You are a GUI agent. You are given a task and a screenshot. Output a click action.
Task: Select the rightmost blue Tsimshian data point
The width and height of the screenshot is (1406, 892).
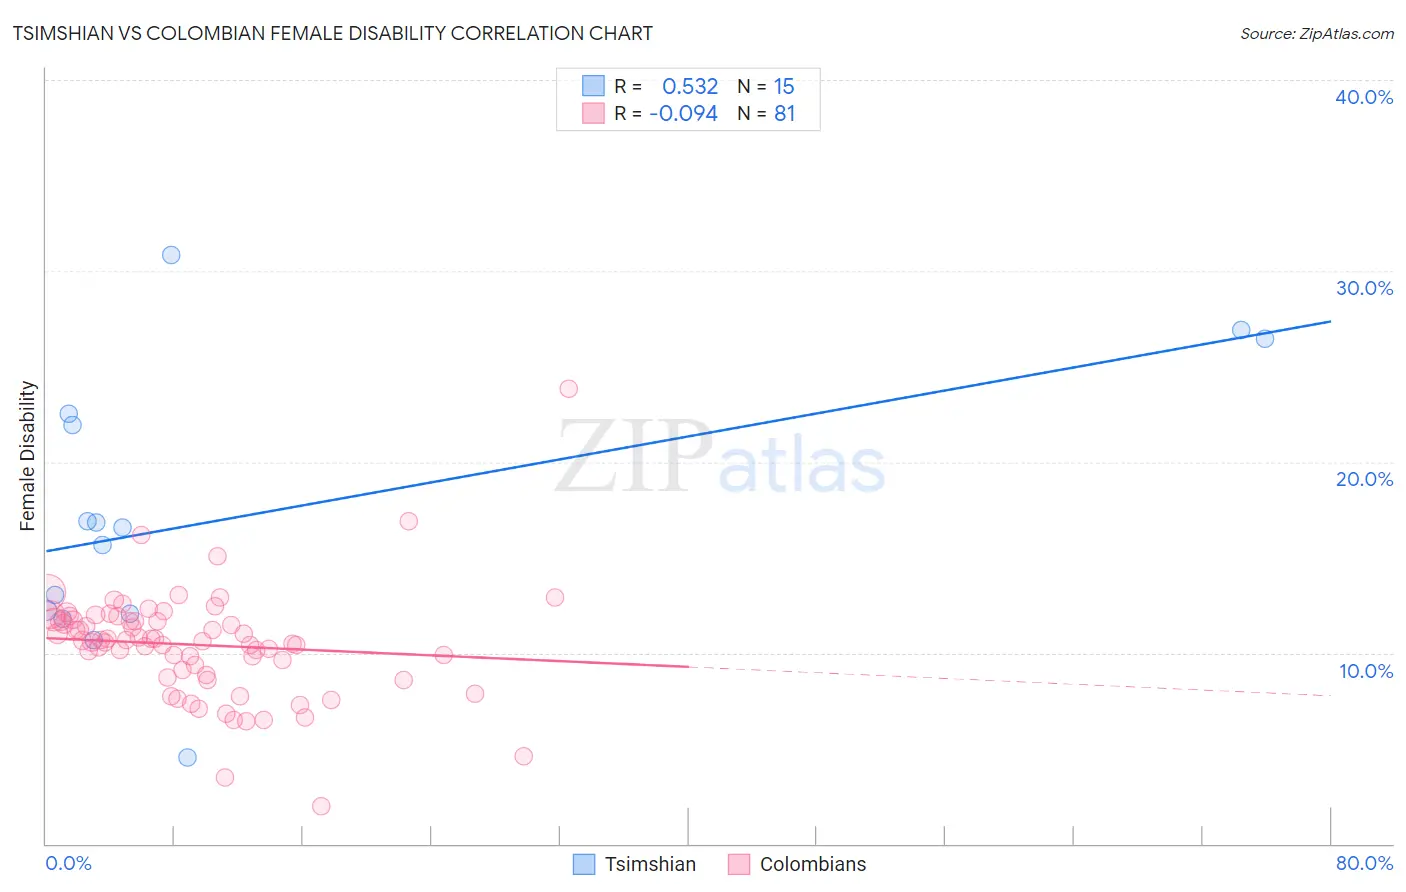pos(1265,338)
